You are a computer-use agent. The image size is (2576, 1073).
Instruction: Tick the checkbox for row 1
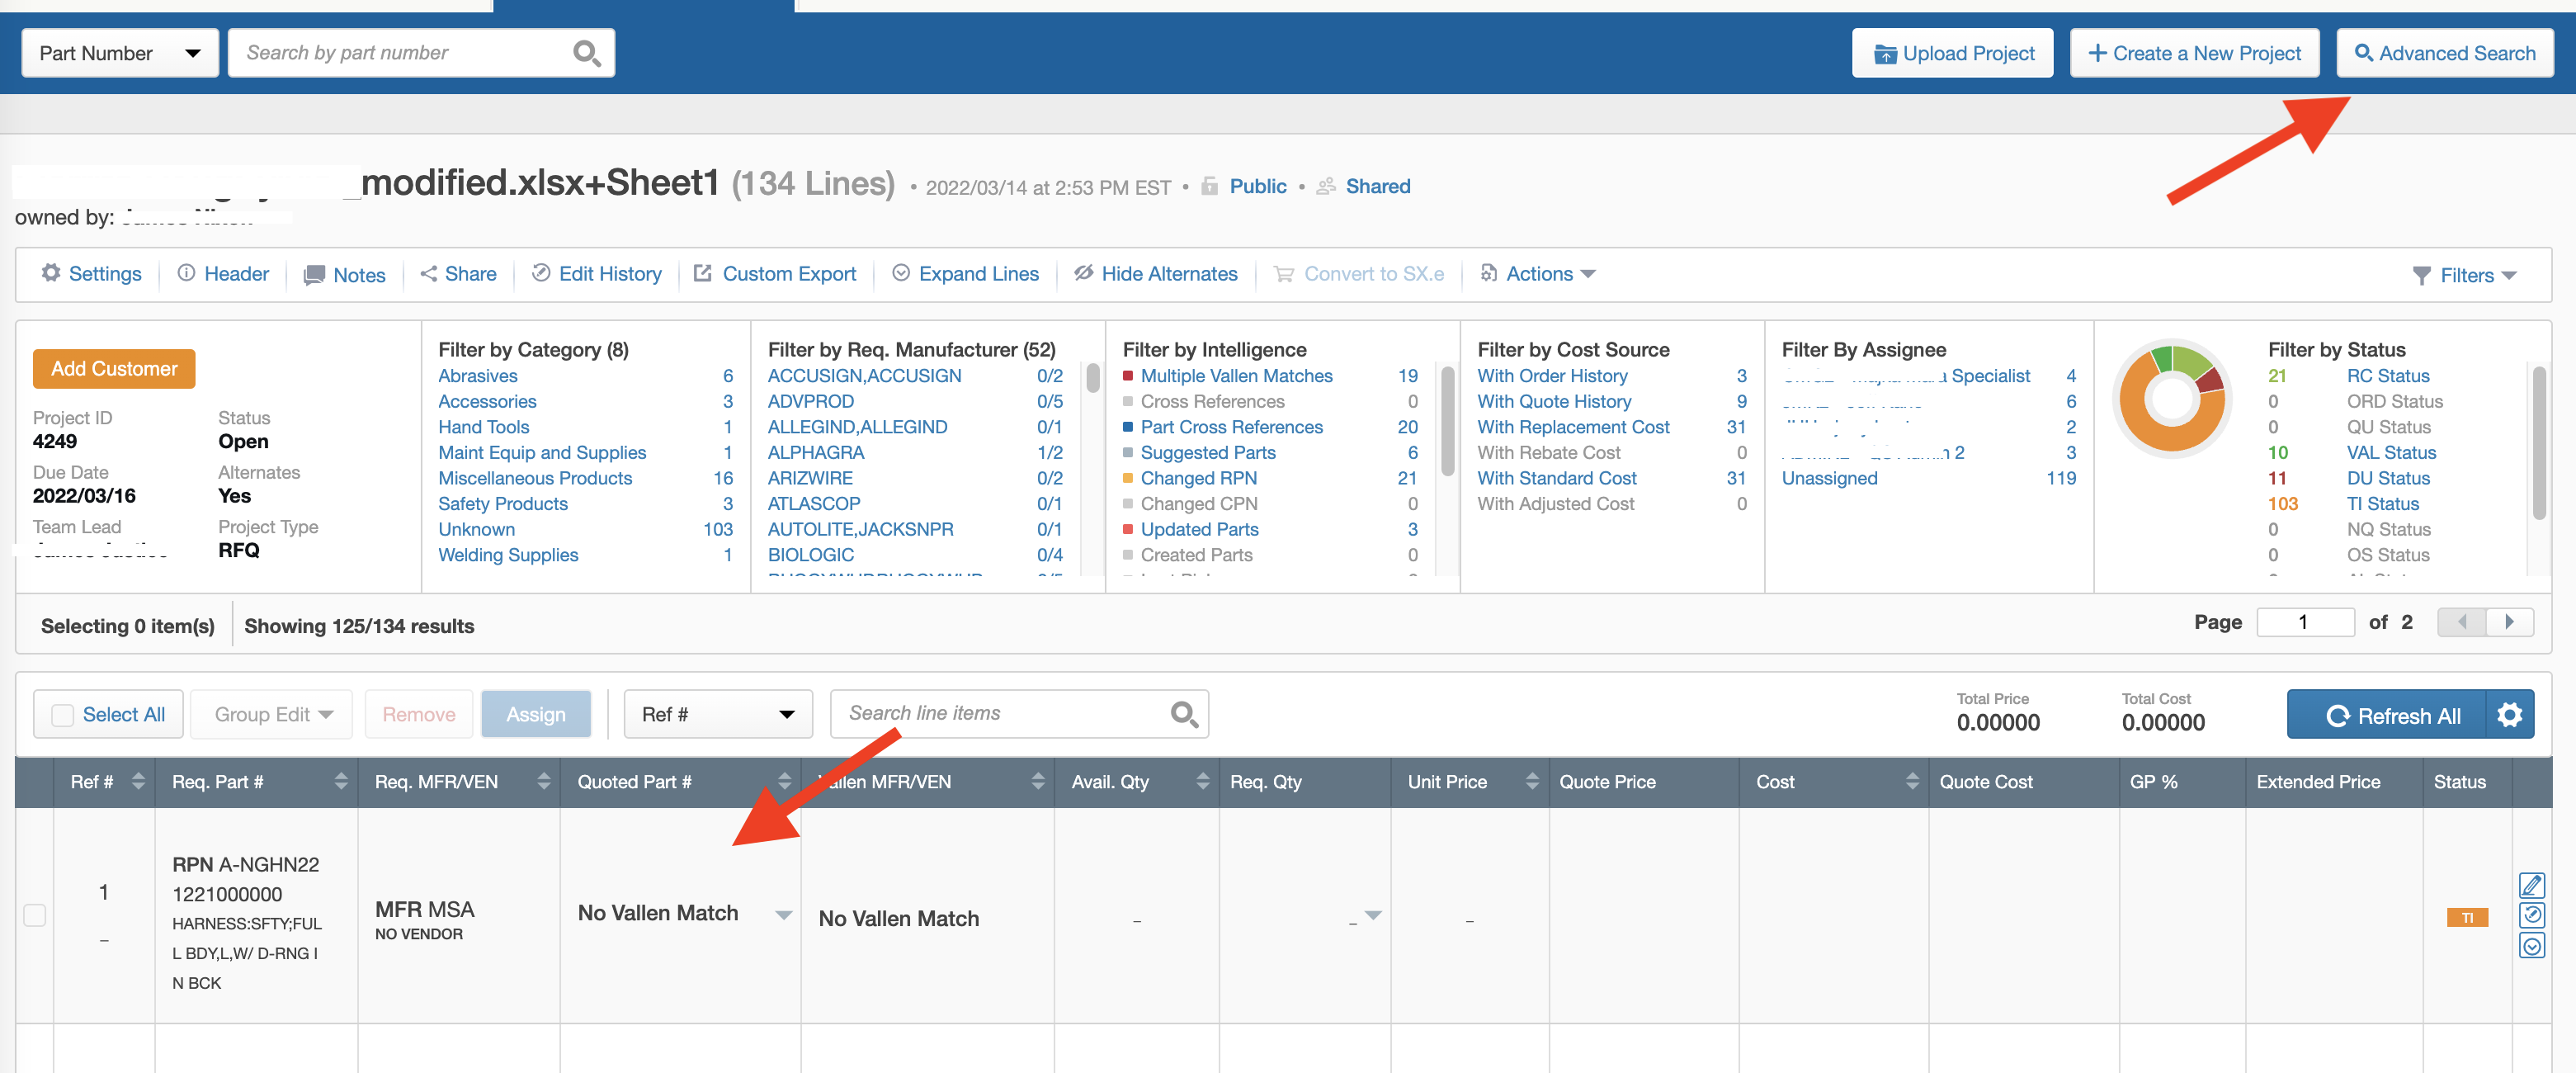click(x=35, y=915)
